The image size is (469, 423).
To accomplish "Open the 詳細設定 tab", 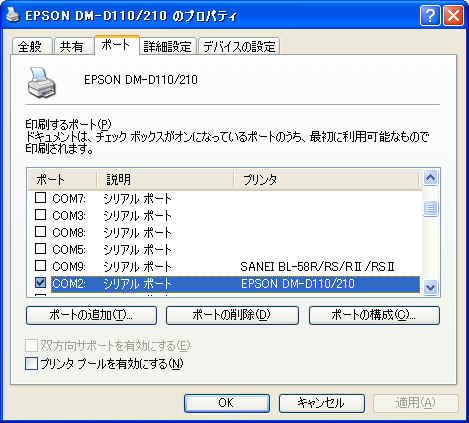I will click(168, 46).
